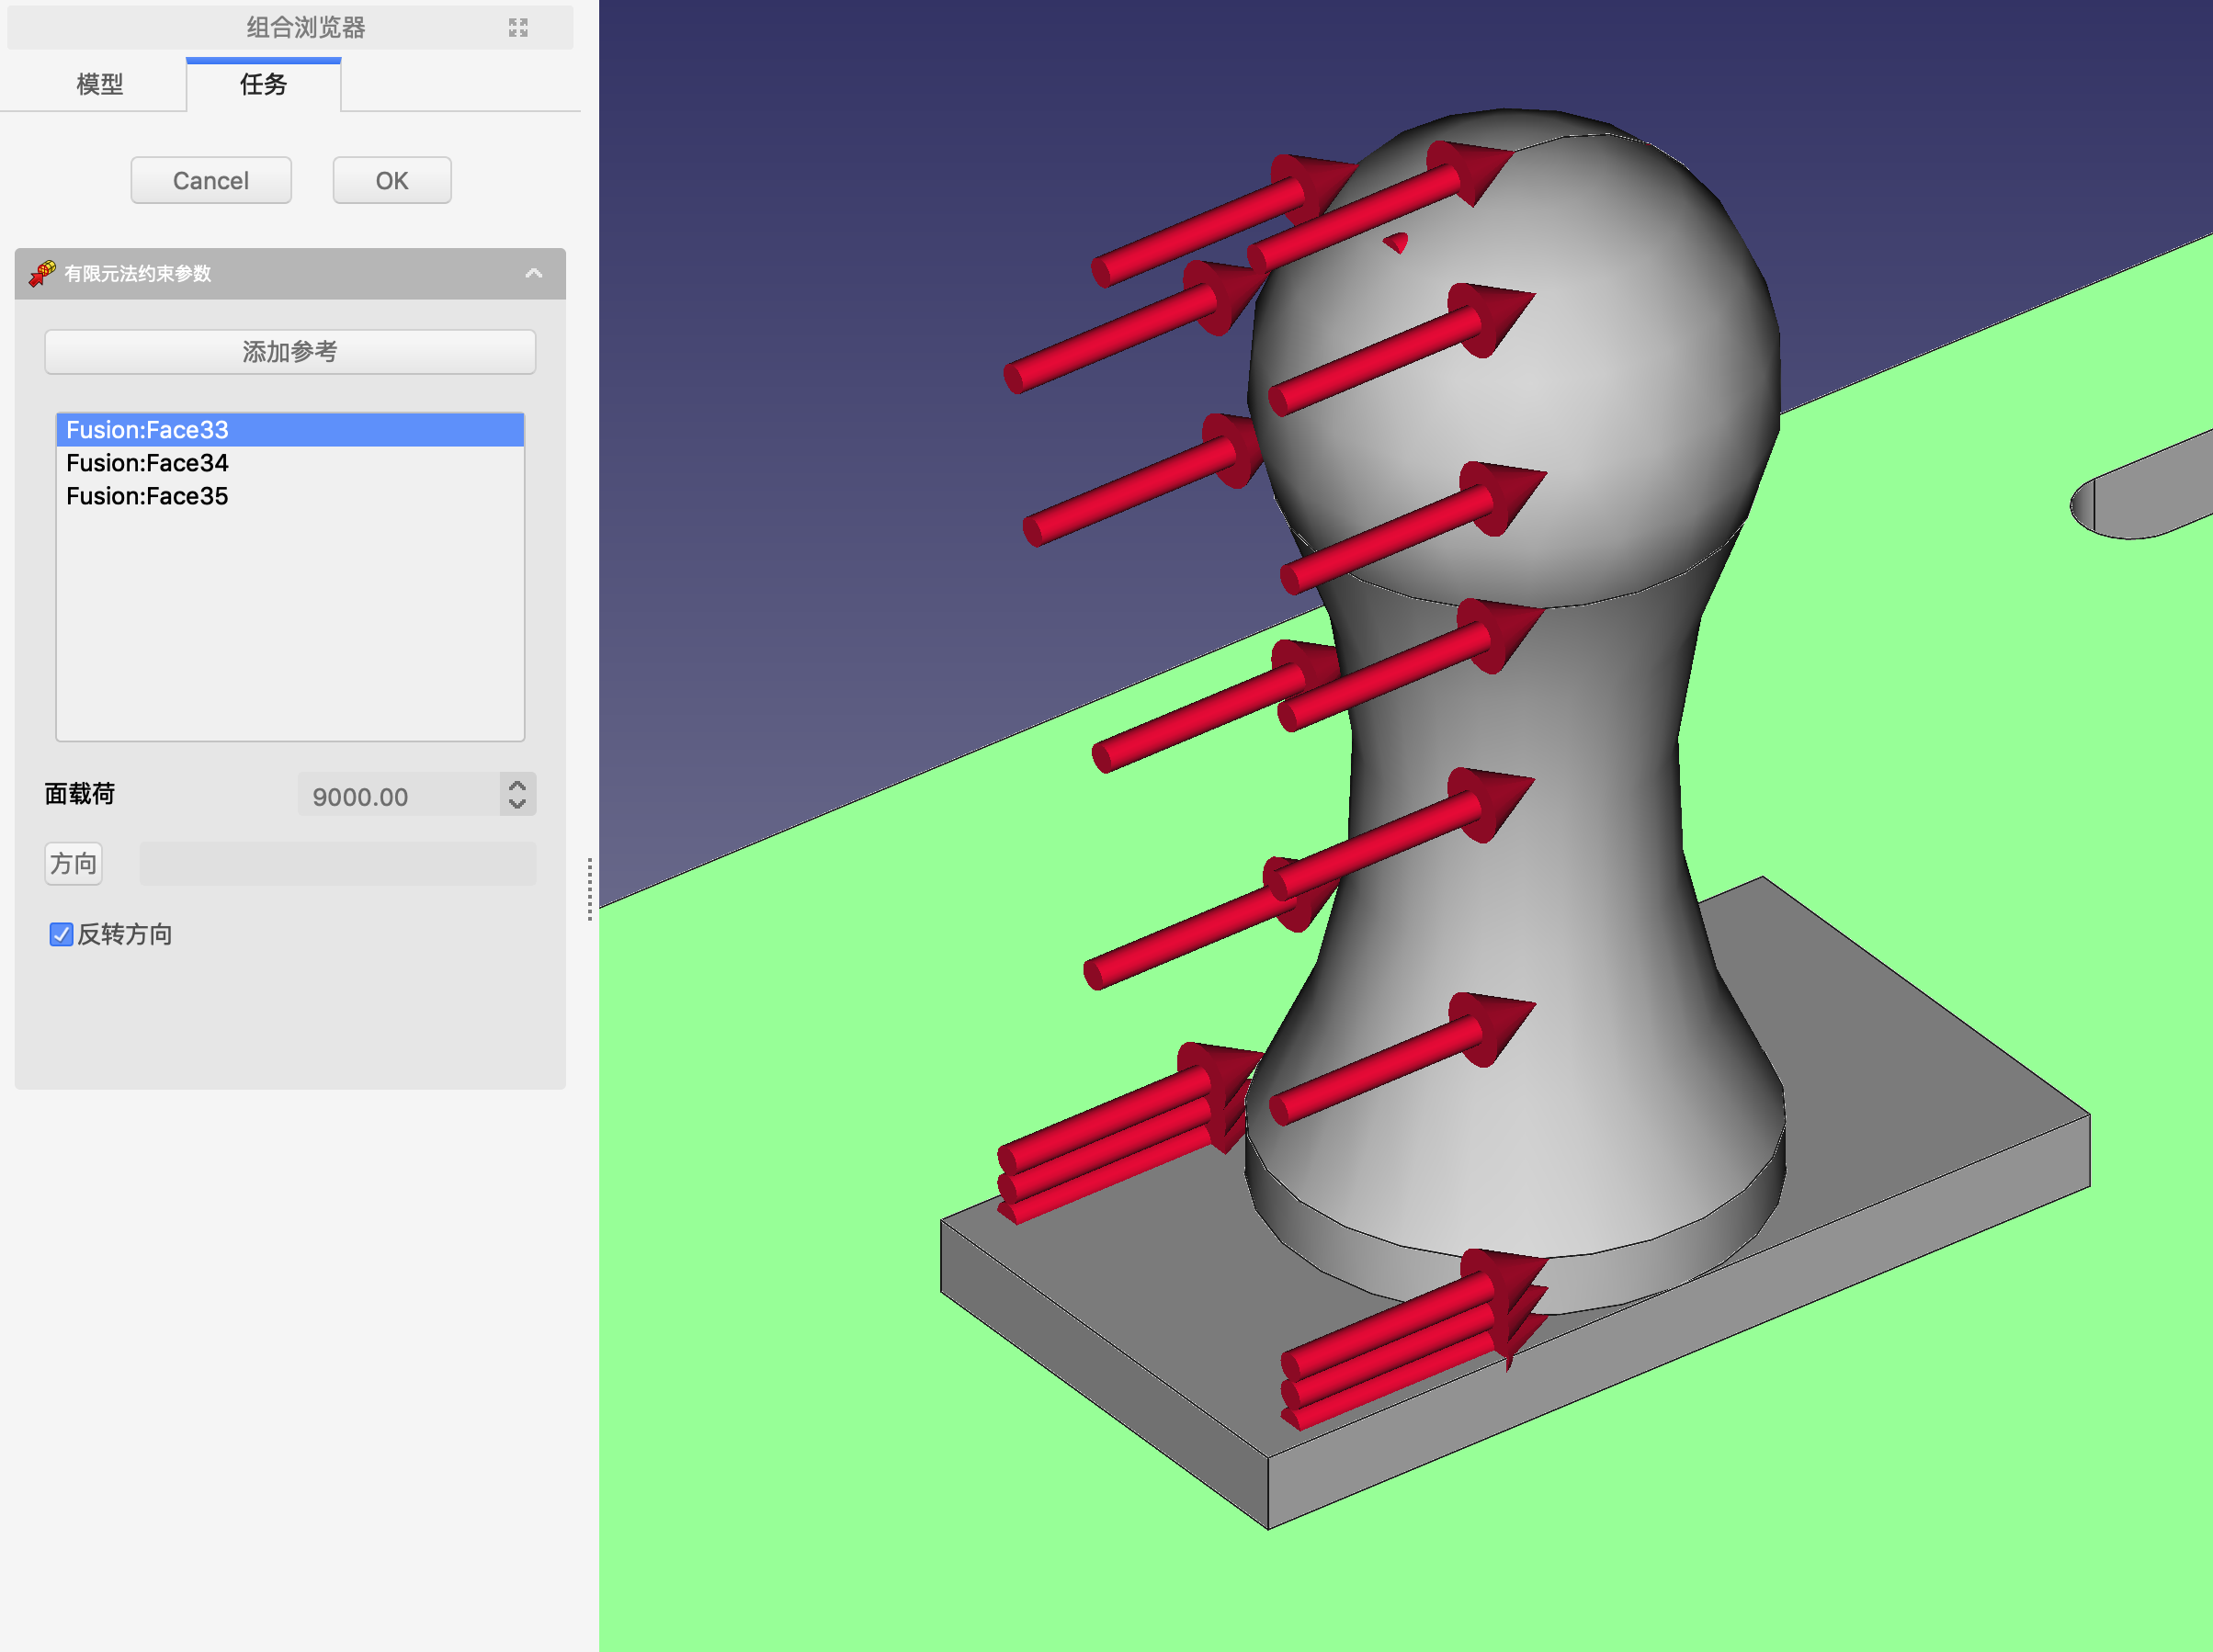Click the undock icon of 组合浏览器 panel
The image size is (2213, 1652).
click(x=517, y=28)
